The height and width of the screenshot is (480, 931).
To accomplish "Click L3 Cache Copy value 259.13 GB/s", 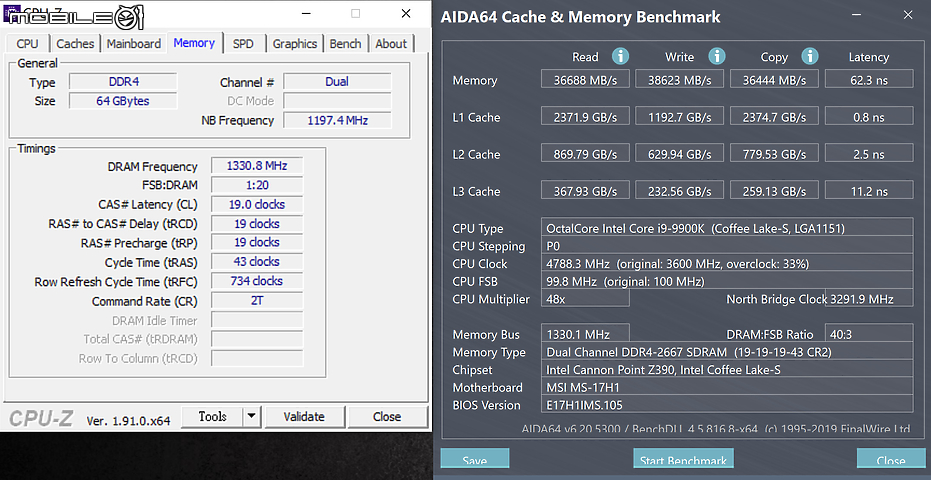I will (774, 191).
